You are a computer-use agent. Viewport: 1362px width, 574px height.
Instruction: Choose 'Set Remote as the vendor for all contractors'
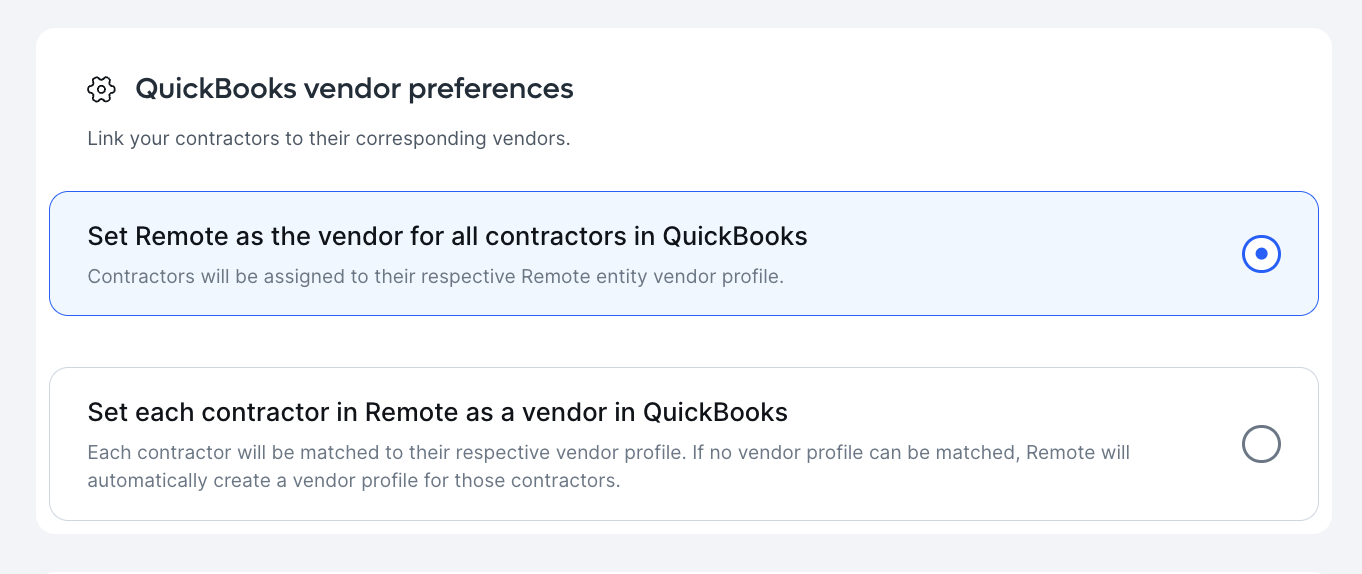pos(447,237)
